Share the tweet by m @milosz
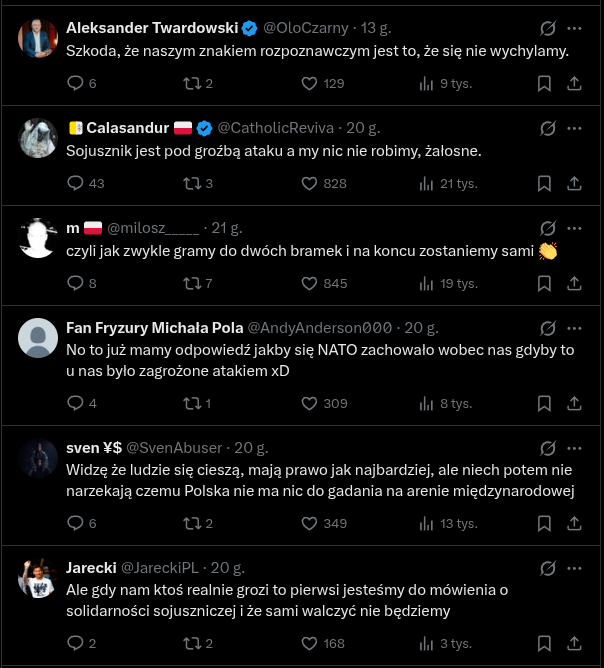The width and height of the screenshot is (604, 668). (x=574, y=284)
